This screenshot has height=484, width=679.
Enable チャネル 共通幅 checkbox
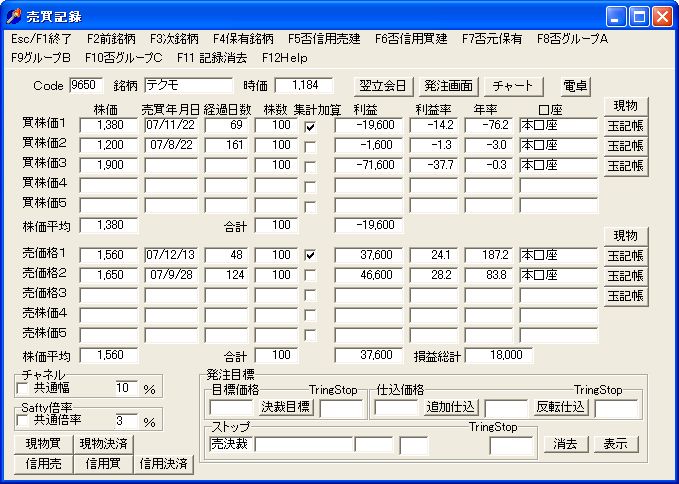pyautogui.click(x=24, y=388)
